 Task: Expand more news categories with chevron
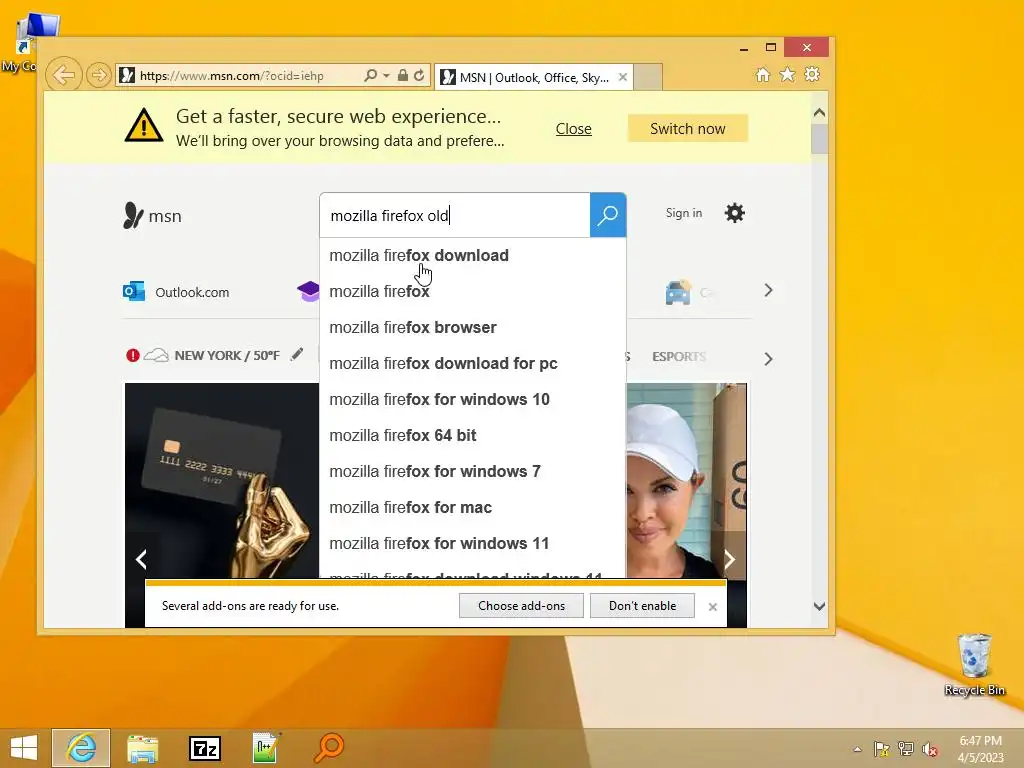coord(768,359)
